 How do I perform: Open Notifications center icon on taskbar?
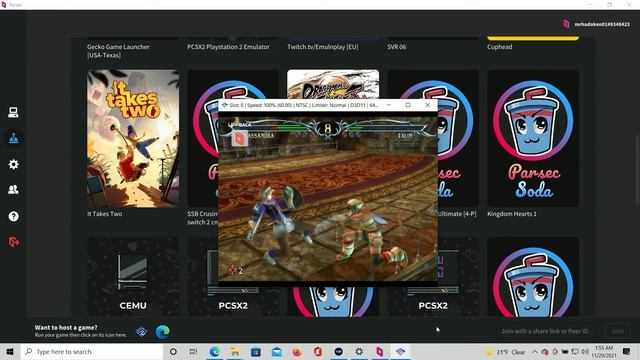627,351
